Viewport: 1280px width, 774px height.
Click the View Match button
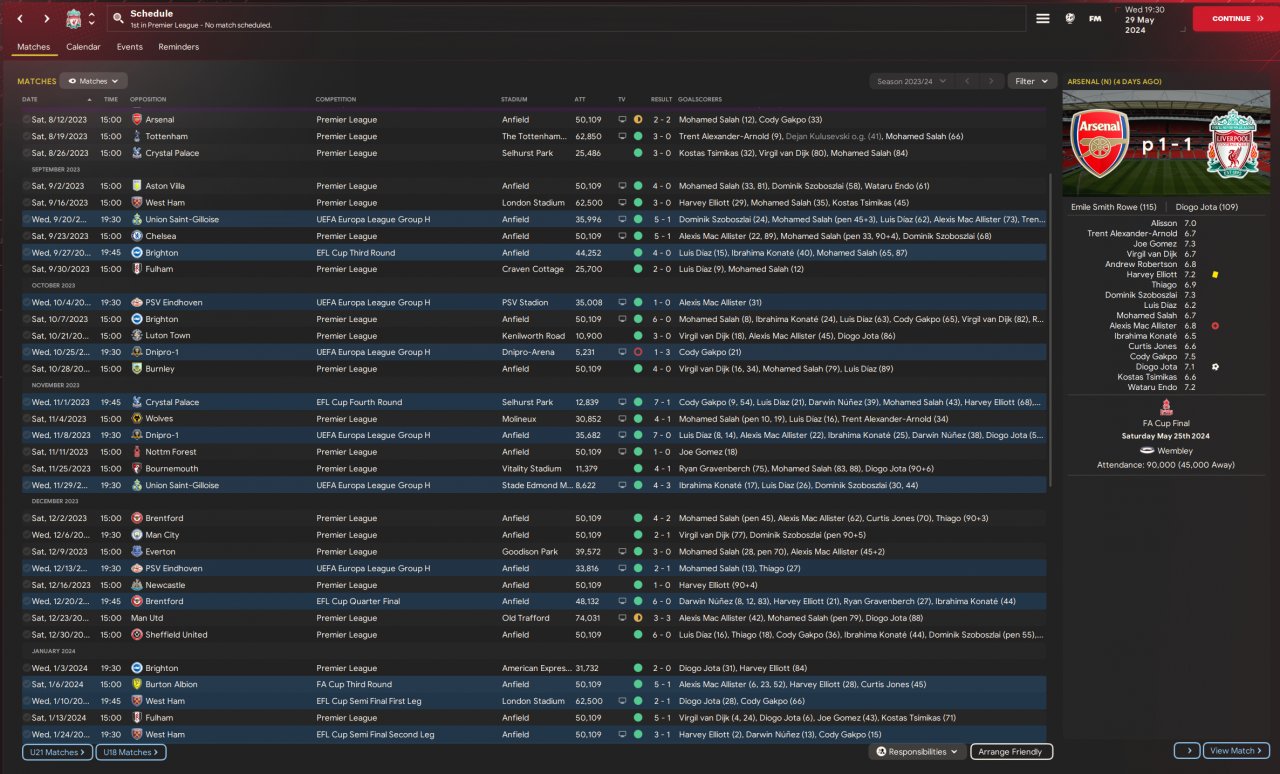point(1237,751)
